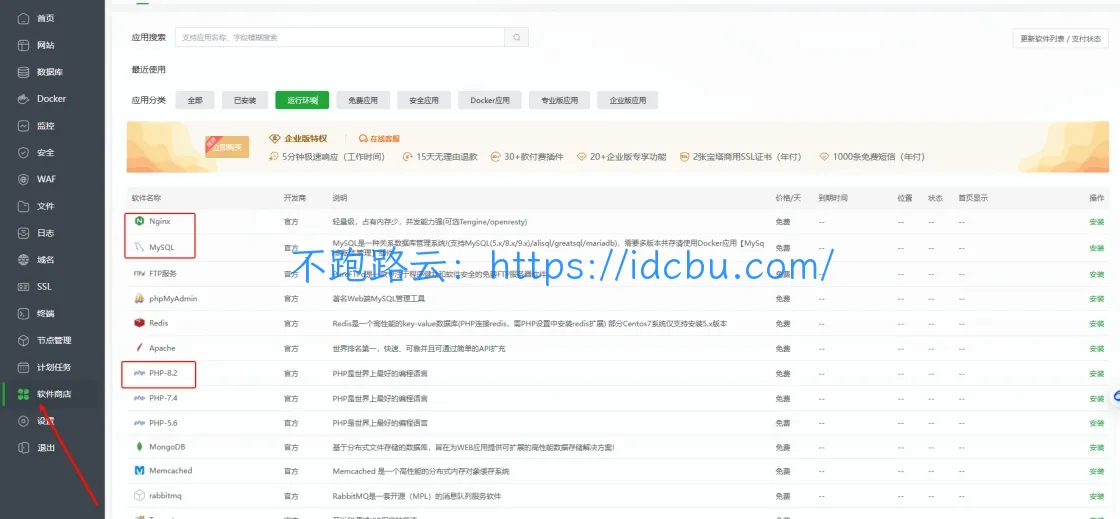Install MySQL via its 安装 link
The image size is (1120, 519).
(1096, 248)
